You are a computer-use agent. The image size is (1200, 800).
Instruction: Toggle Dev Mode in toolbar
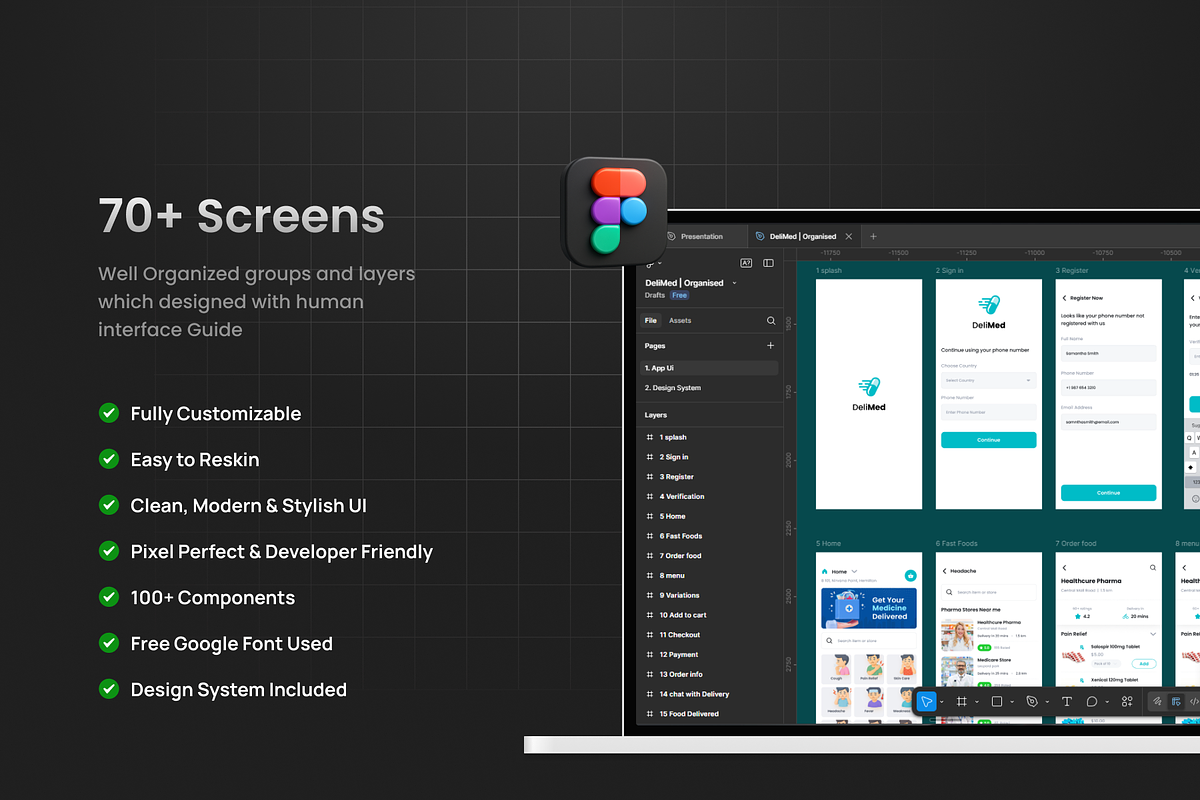pyautogui.click(x=1194, y=702)
